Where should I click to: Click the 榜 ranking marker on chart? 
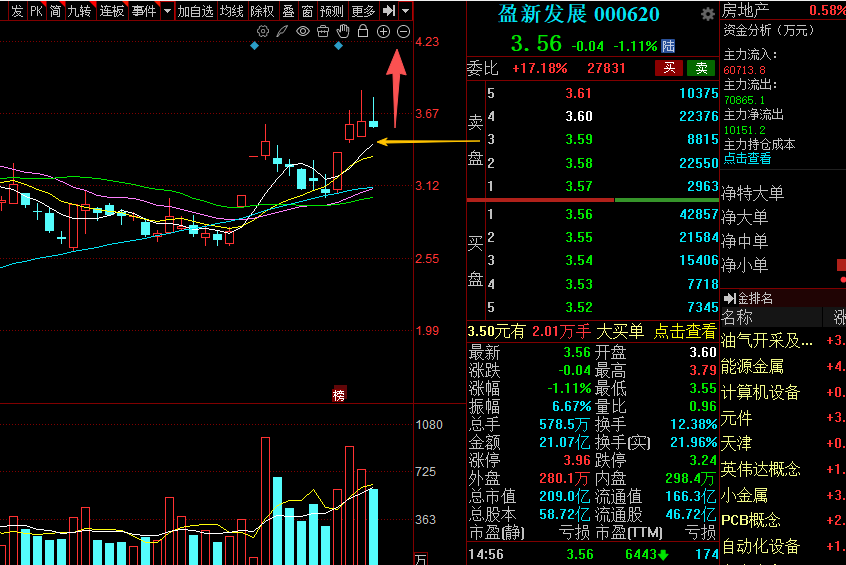click(339, 395)
